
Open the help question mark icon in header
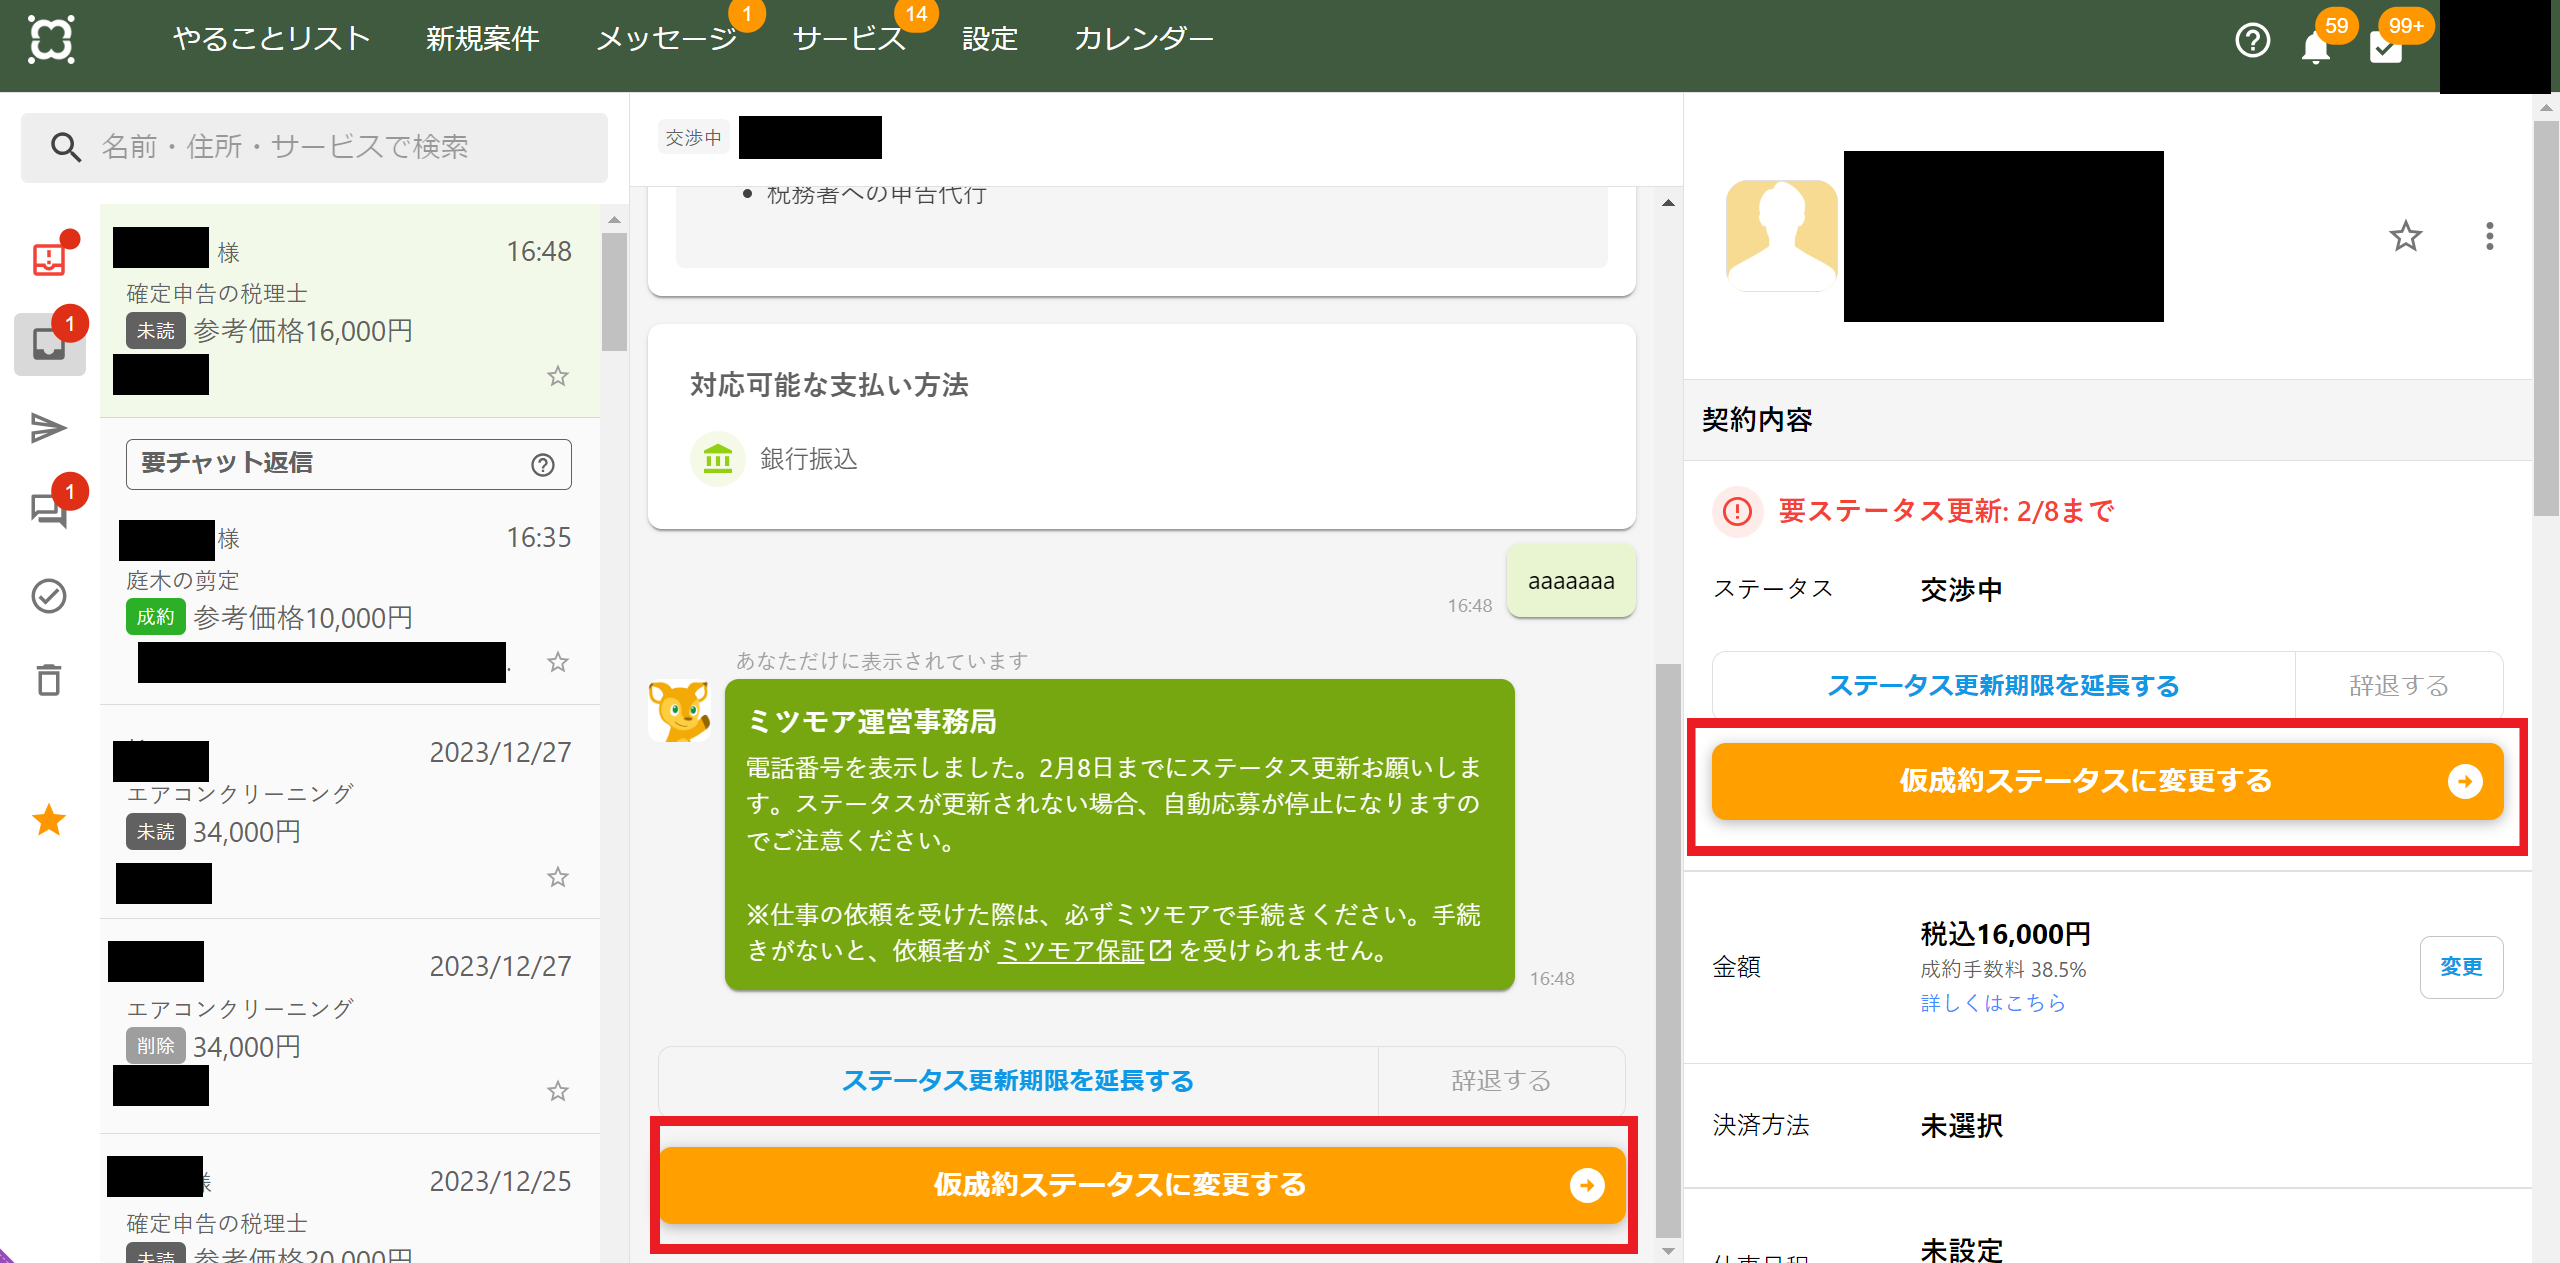pyautogui.click(x=2252, y=41)
